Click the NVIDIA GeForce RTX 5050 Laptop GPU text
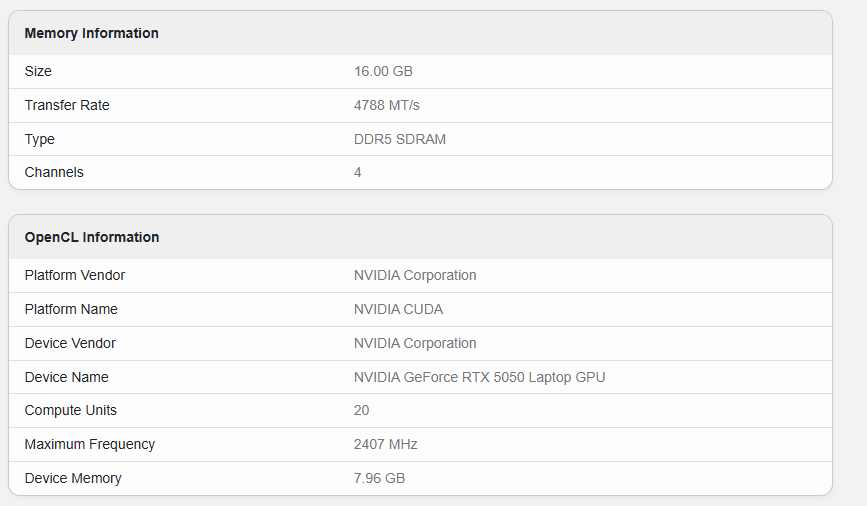Screen dimensions: 867x506 click(x=479, y=377)
